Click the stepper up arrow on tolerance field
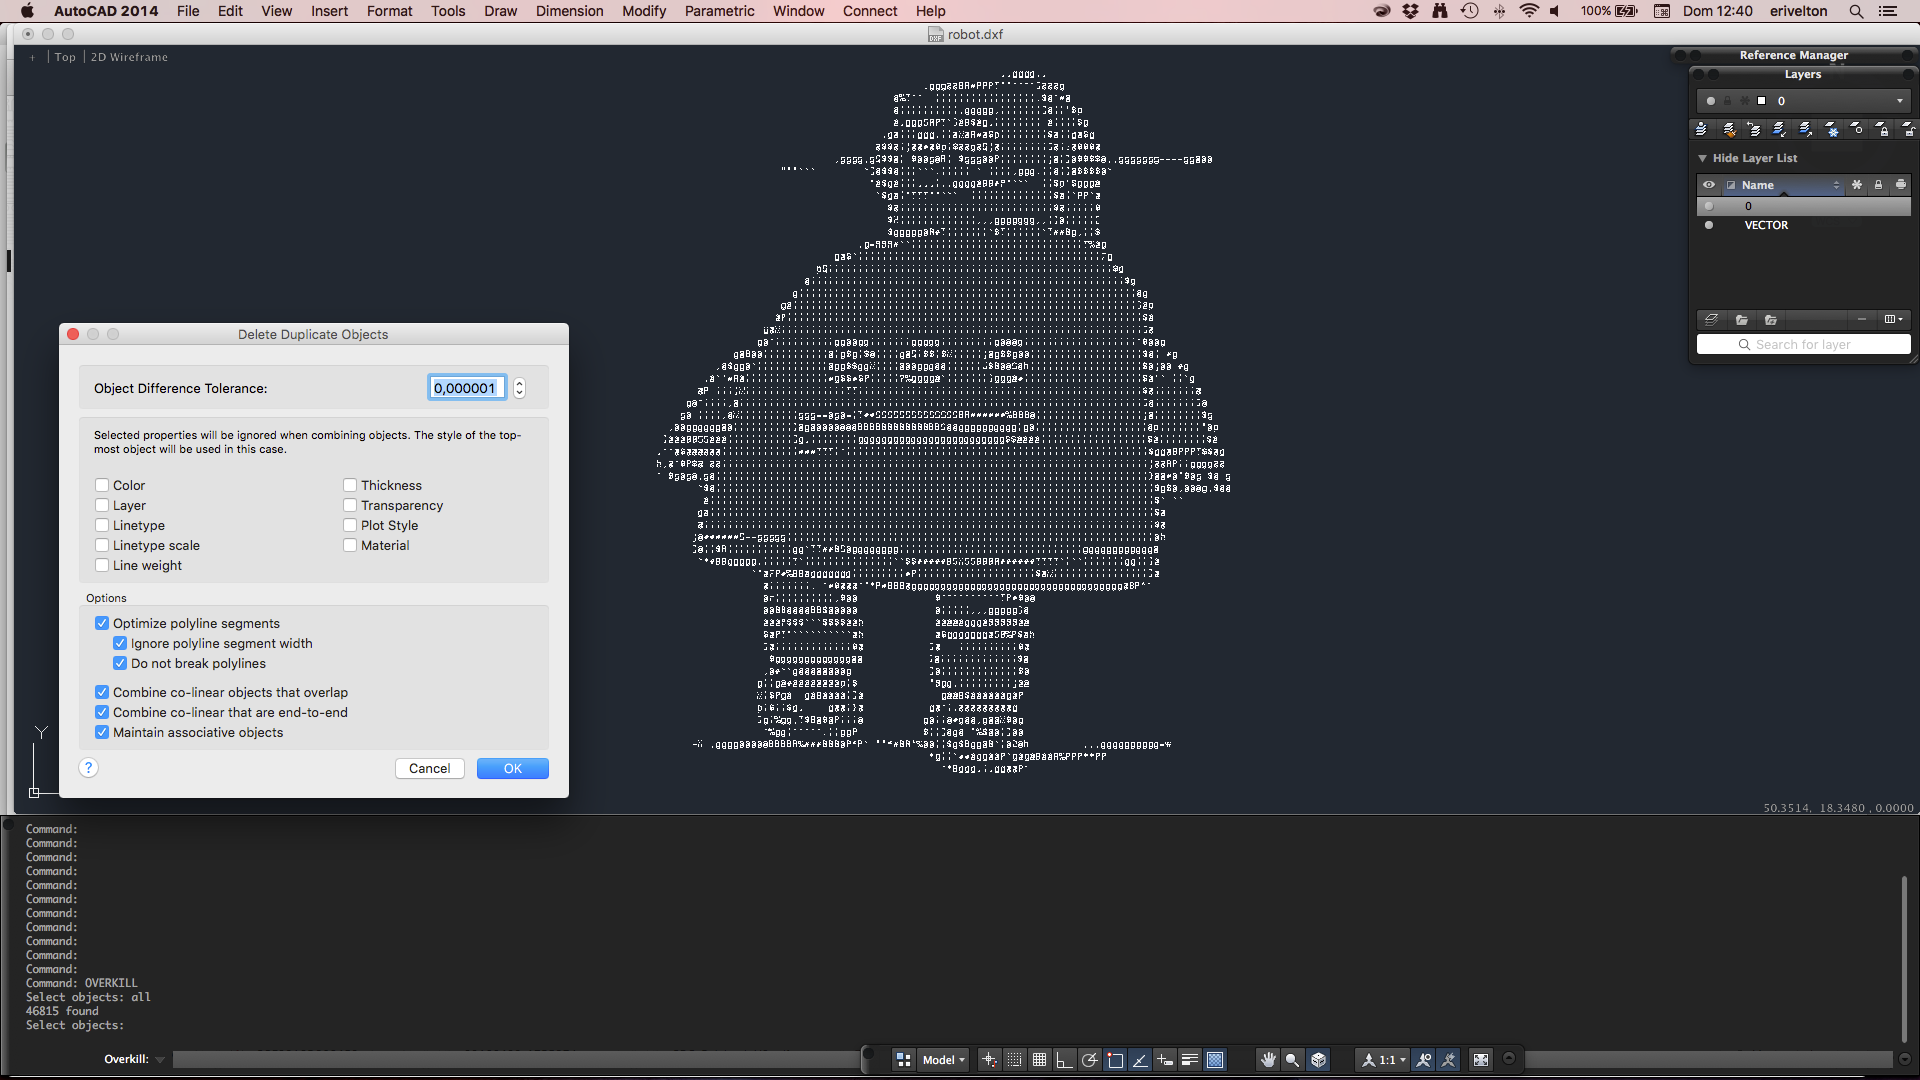The image size is (1920, 1080). tap(518, 382)
